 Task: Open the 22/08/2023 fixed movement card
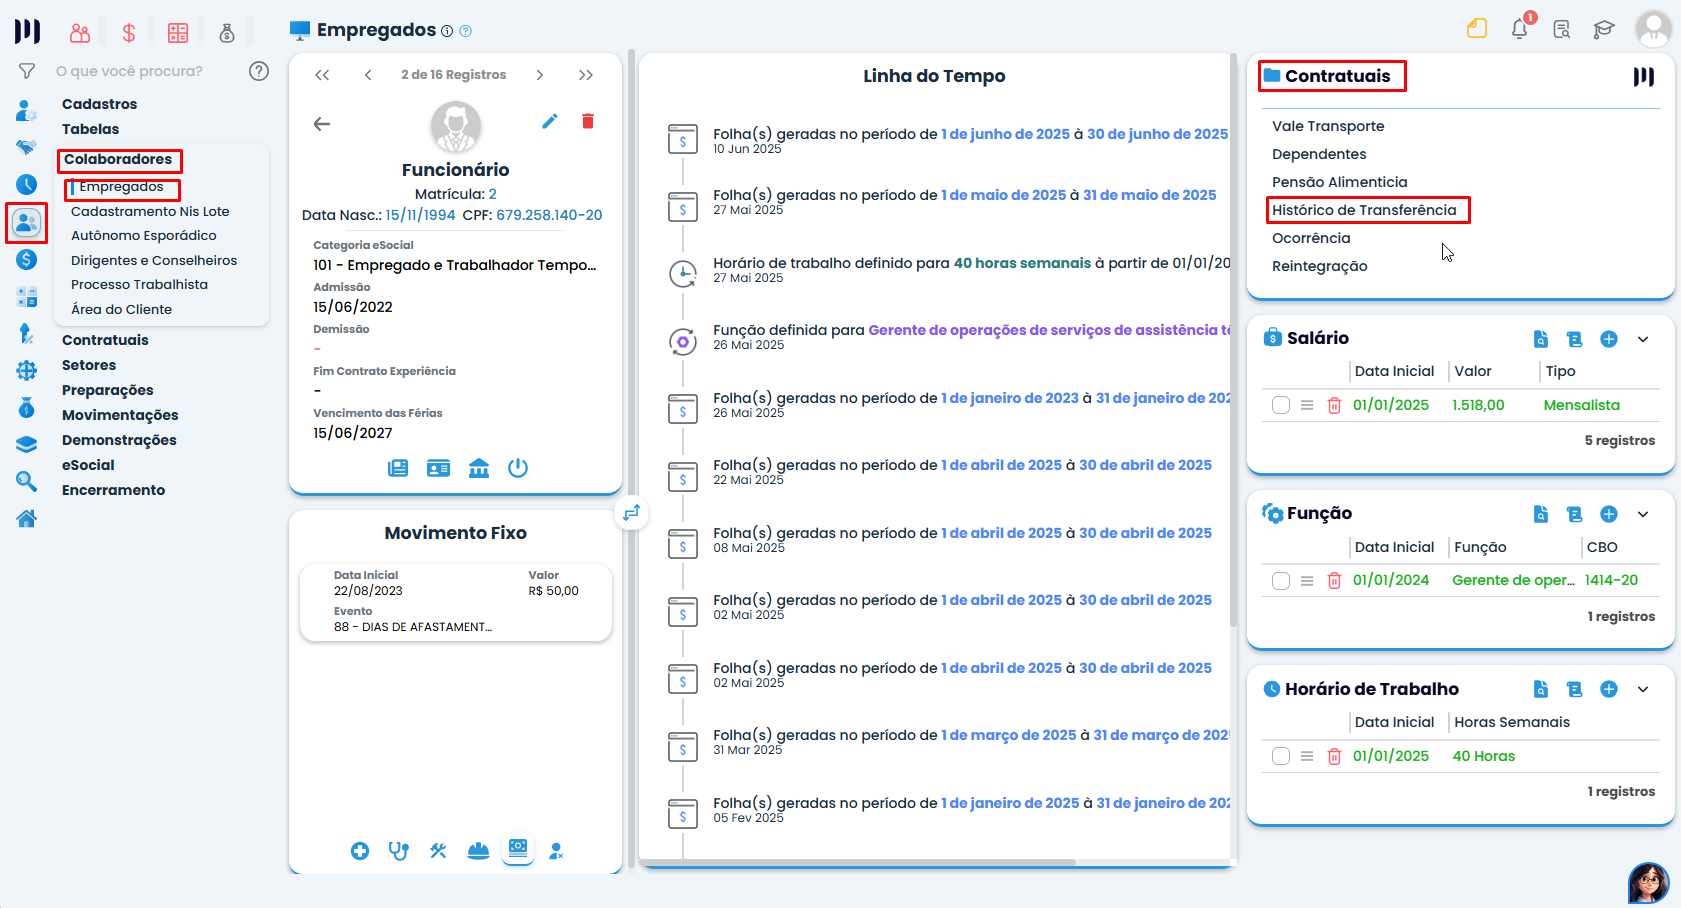(x=456, y=602)
